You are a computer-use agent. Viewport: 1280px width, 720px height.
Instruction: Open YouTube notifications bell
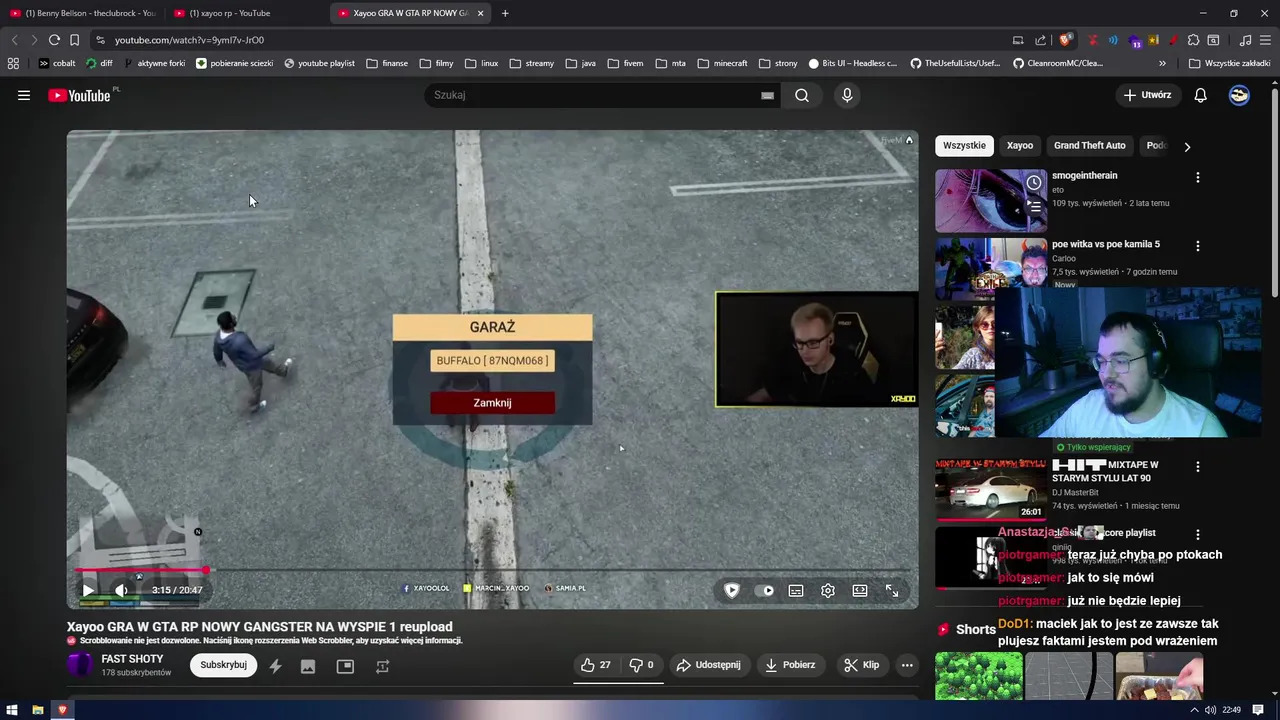(x=1201, y=95)
